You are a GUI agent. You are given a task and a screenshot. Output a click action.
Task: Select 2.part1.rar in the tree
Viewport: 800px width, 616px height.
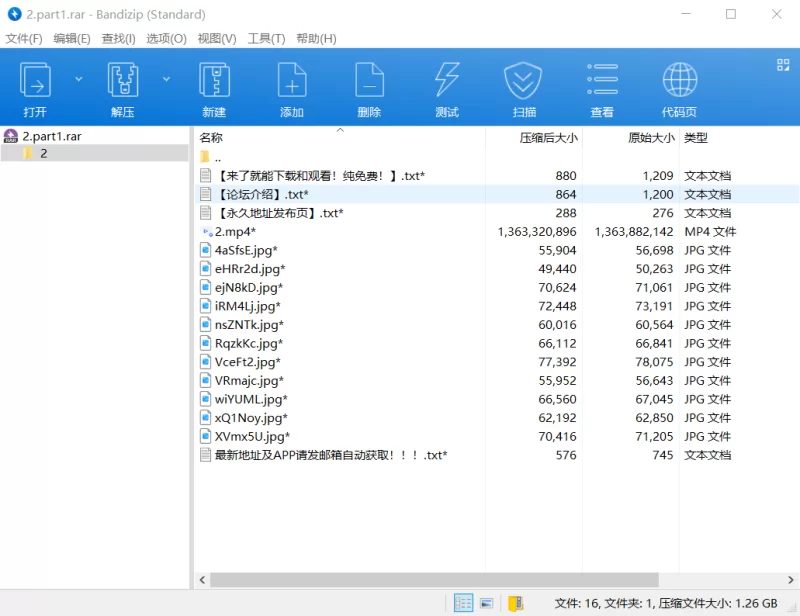(x=52, y=136)
